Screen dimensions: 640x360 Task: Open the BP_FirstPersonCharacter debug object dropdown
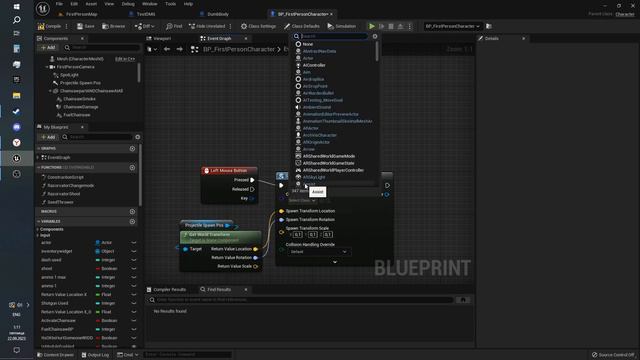452,26
